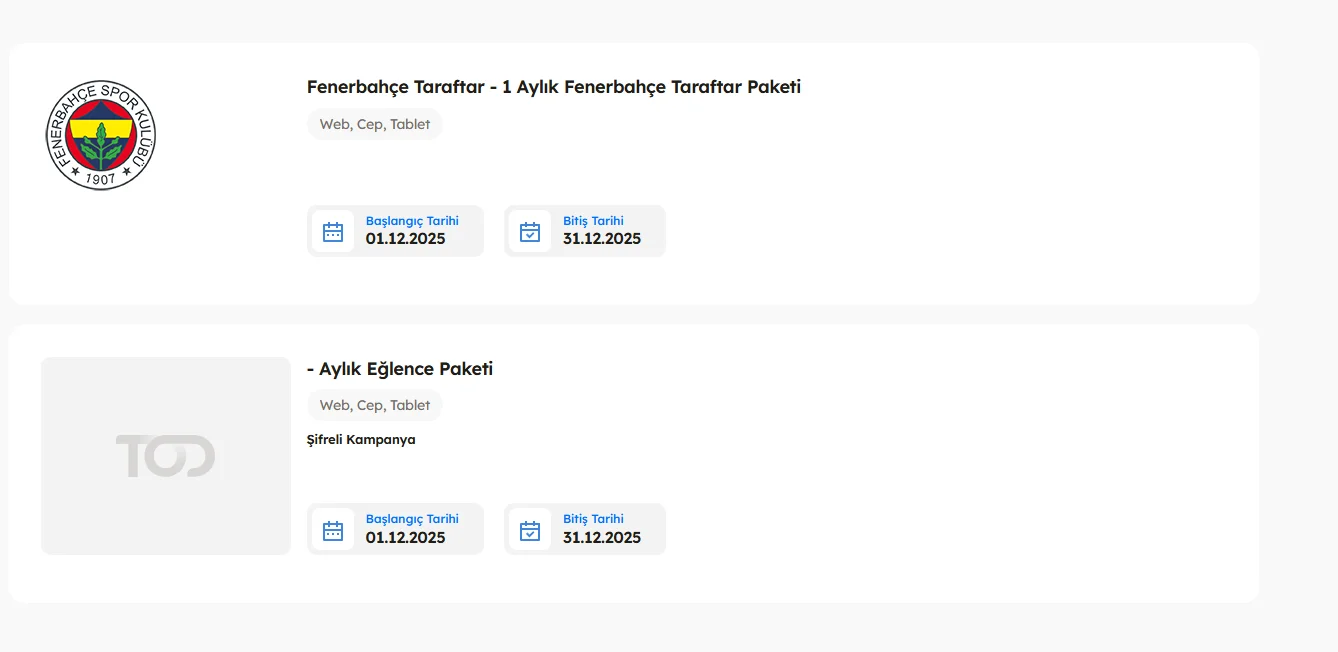The width and height of the screenshot is (1338, 652).
Task: Click the Web, Cep, Tablet chip under Fenerbahçe package
Action: pos(374,125)
